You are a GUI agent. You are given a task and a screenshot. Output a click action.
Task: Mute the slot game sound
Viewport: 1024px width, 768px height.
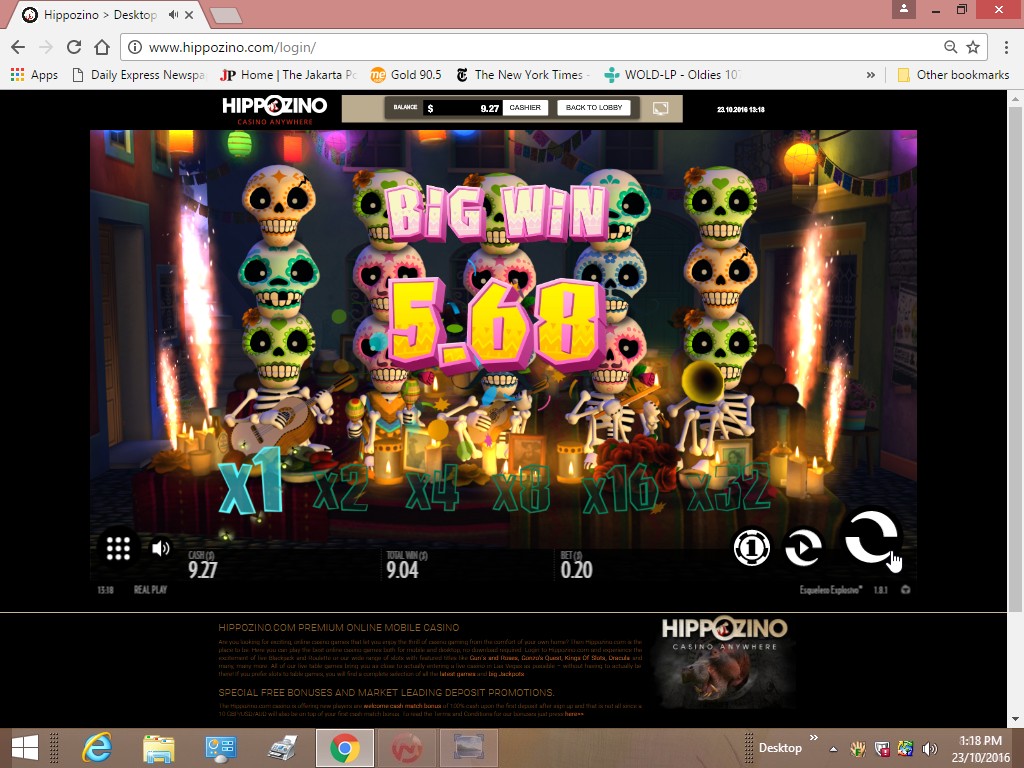pyautogui.click(x=161, y=548)
